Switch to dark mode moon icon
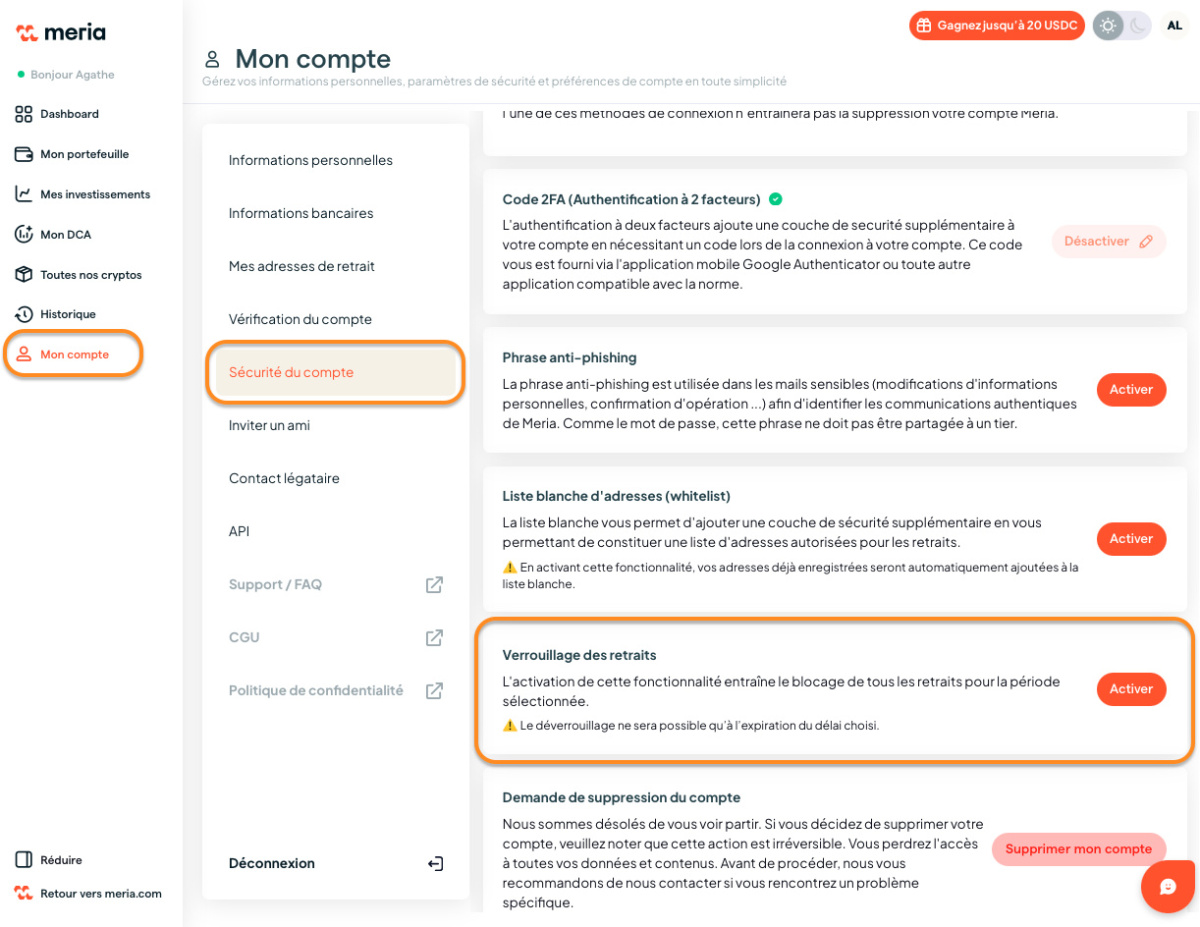The image size is (1200, 927). [1138, 26]
